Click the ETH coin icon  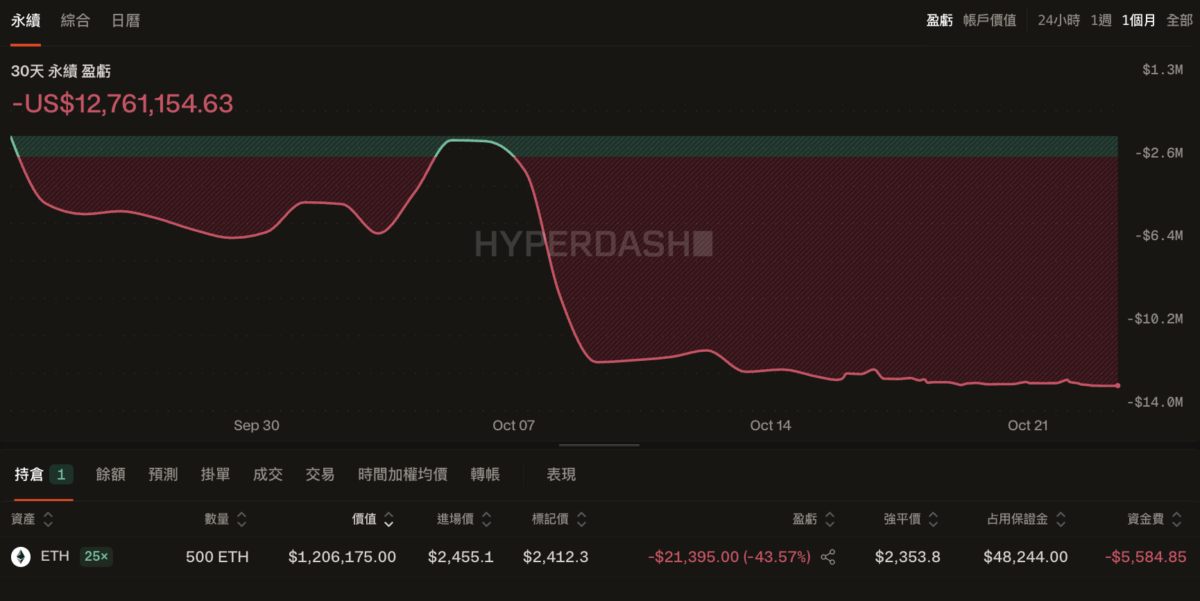click(21, 557)
